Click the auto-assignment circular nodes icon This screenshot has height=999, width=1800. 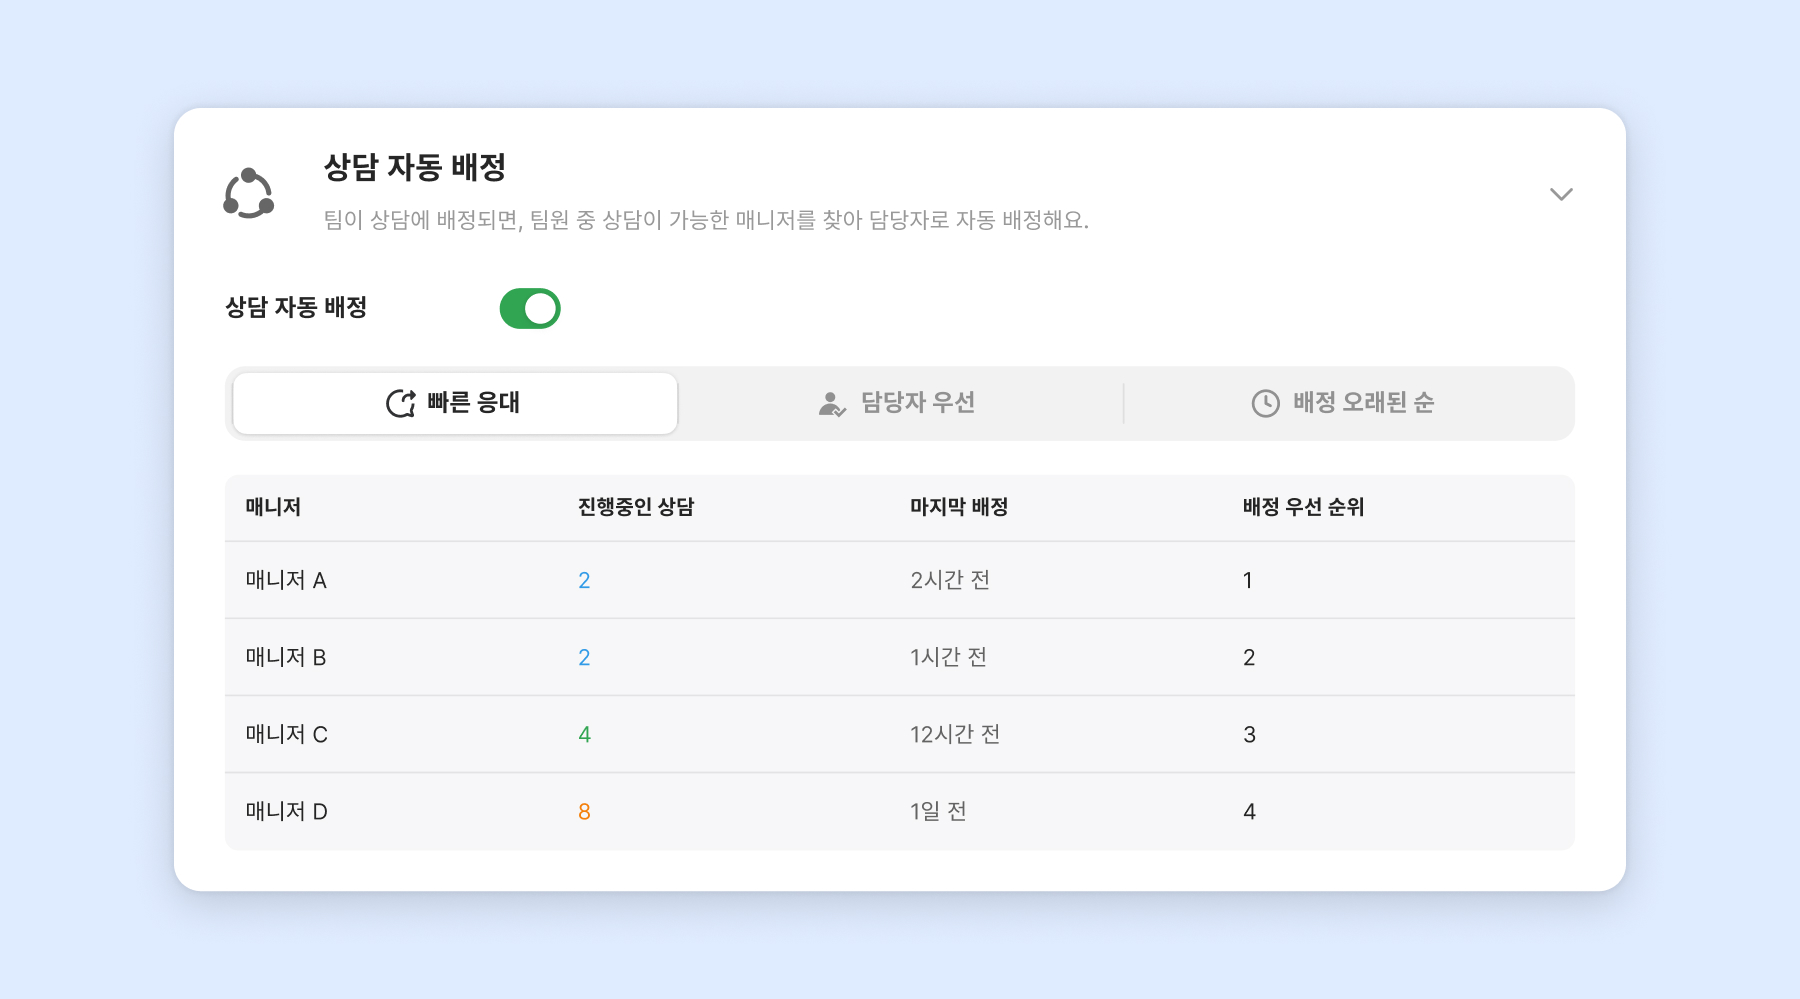tap(248, 193)
